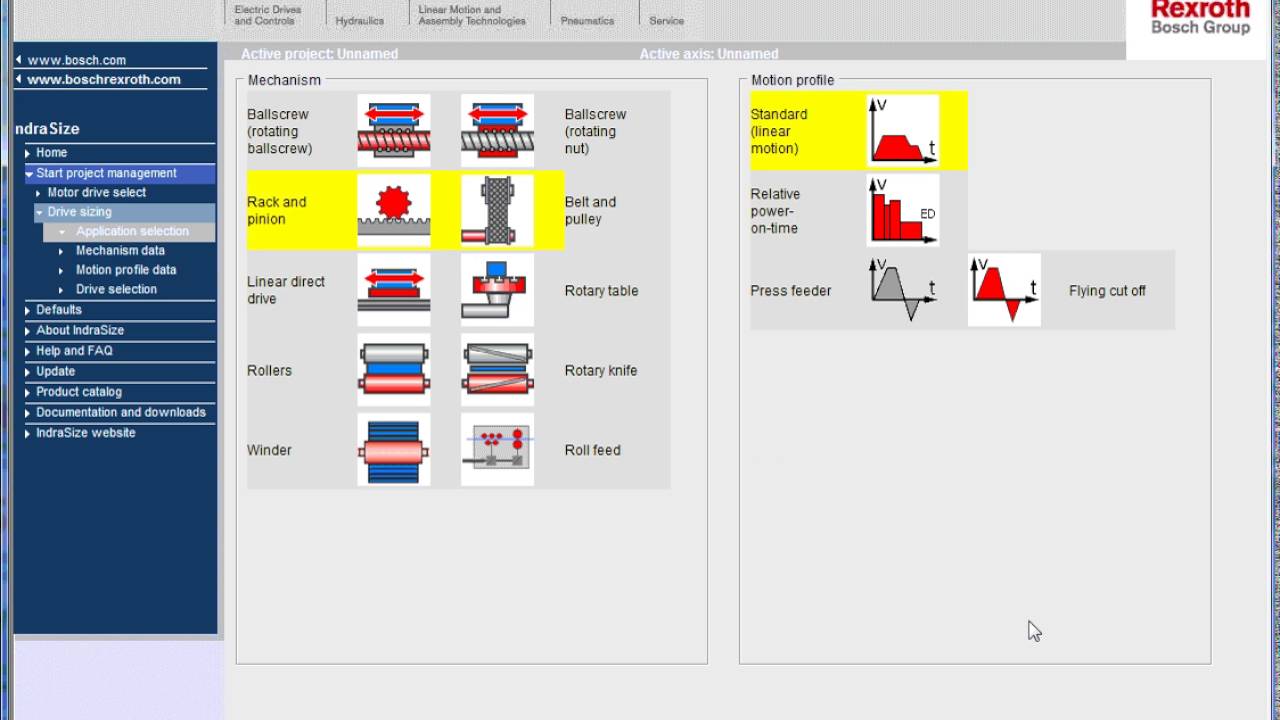Click 'Active axis: Unnamed' header text
The width and height of the screenshot is (1280, 720).
(x=709, y=54)
